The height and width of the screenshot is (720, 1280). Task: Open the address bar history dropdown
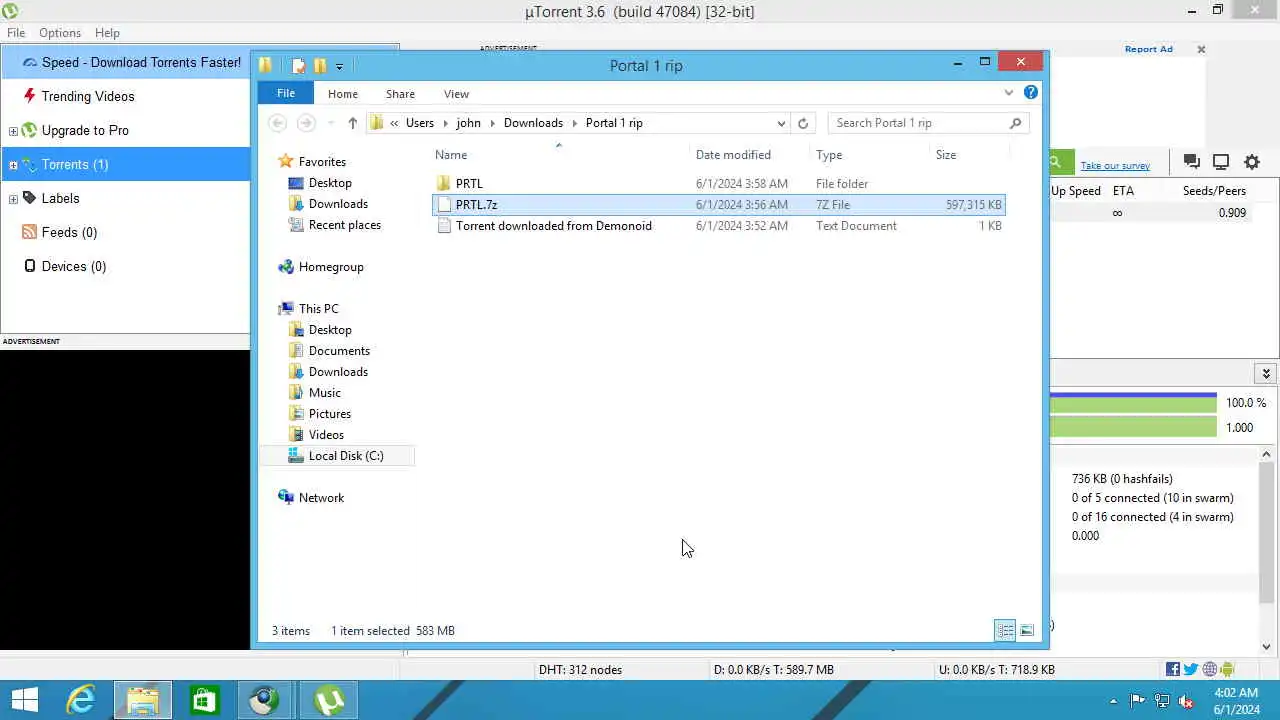point(781,123)
